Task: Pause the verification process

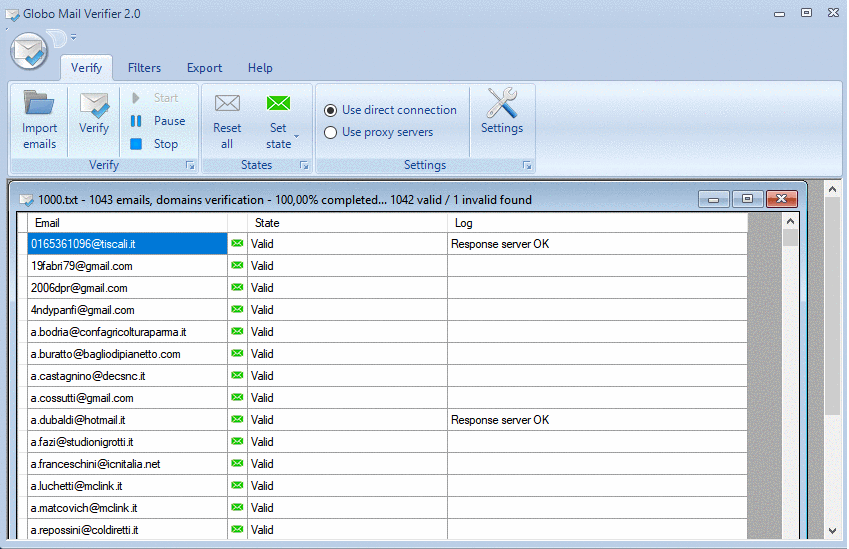Action: pyautogui.click(x=136, y=121)
